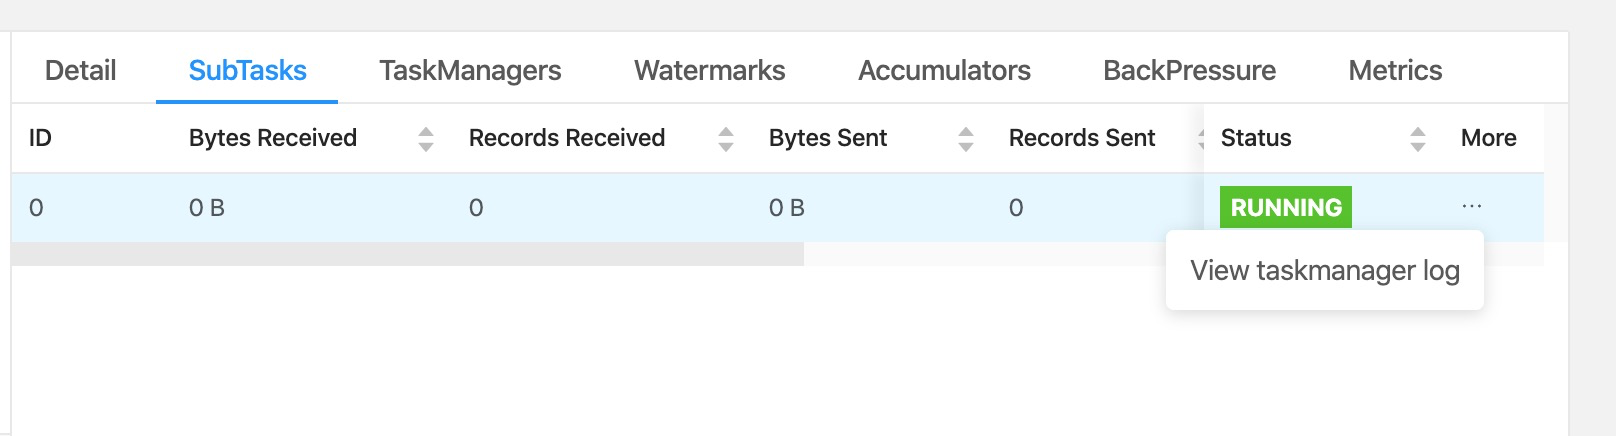Image resolution: width=1616 pixels, height=436 pixels.
Task: Open the TaskManagers tab
Action: tap(470, 70)
